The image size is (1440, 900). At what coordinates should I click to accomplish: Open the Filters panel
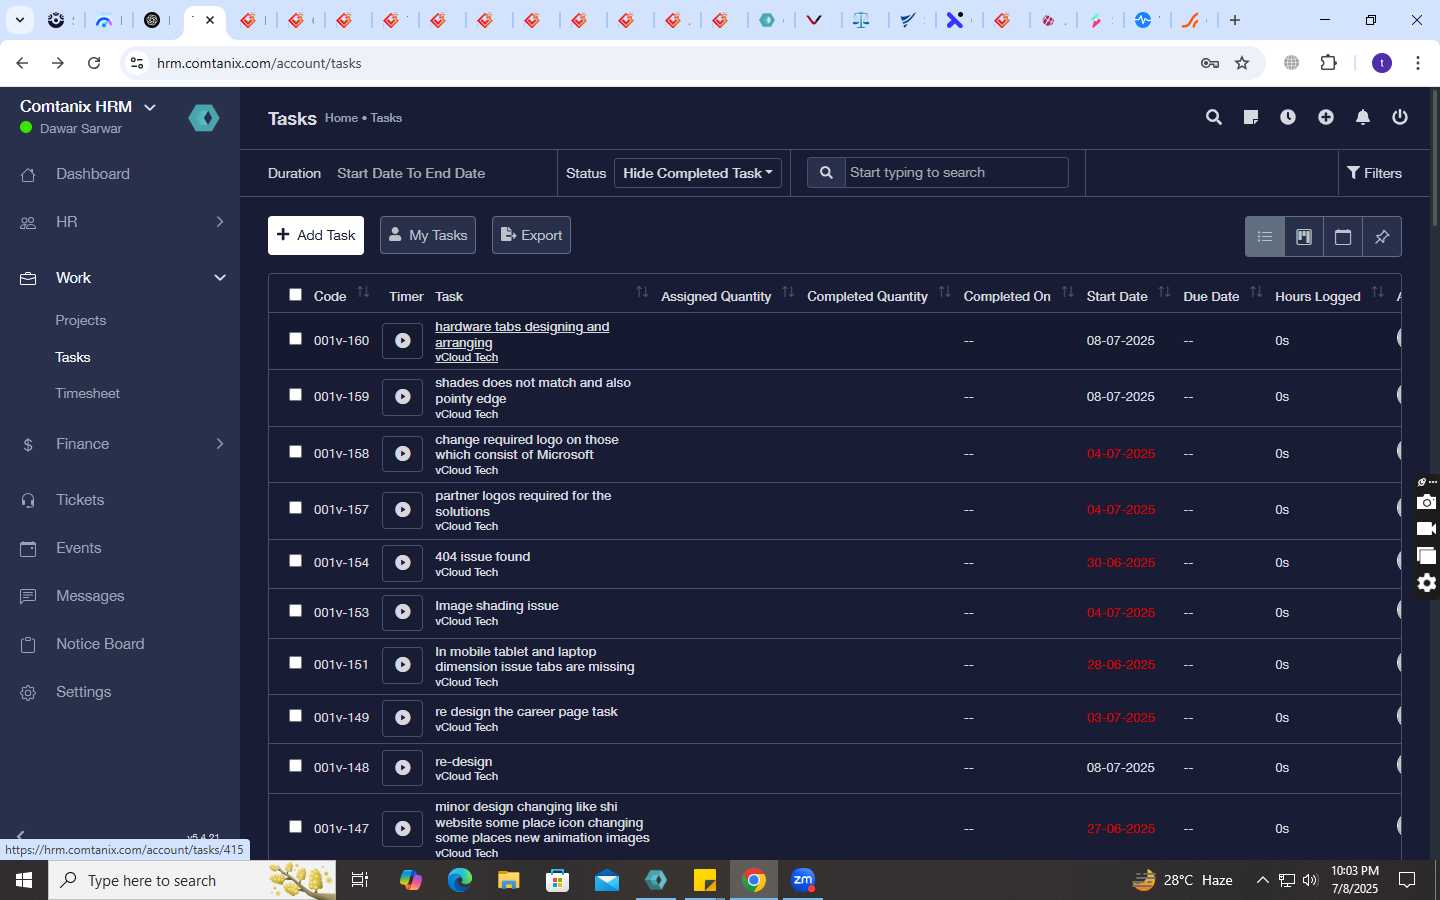(x=1375, y=173)
